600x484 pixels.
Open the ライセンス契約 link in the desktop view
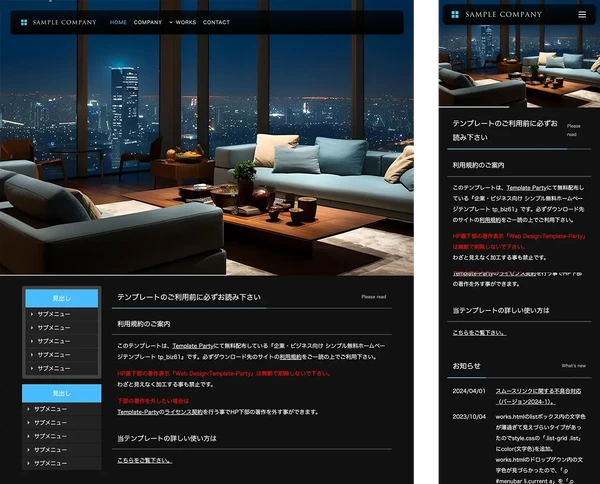[x=184, y=412]
